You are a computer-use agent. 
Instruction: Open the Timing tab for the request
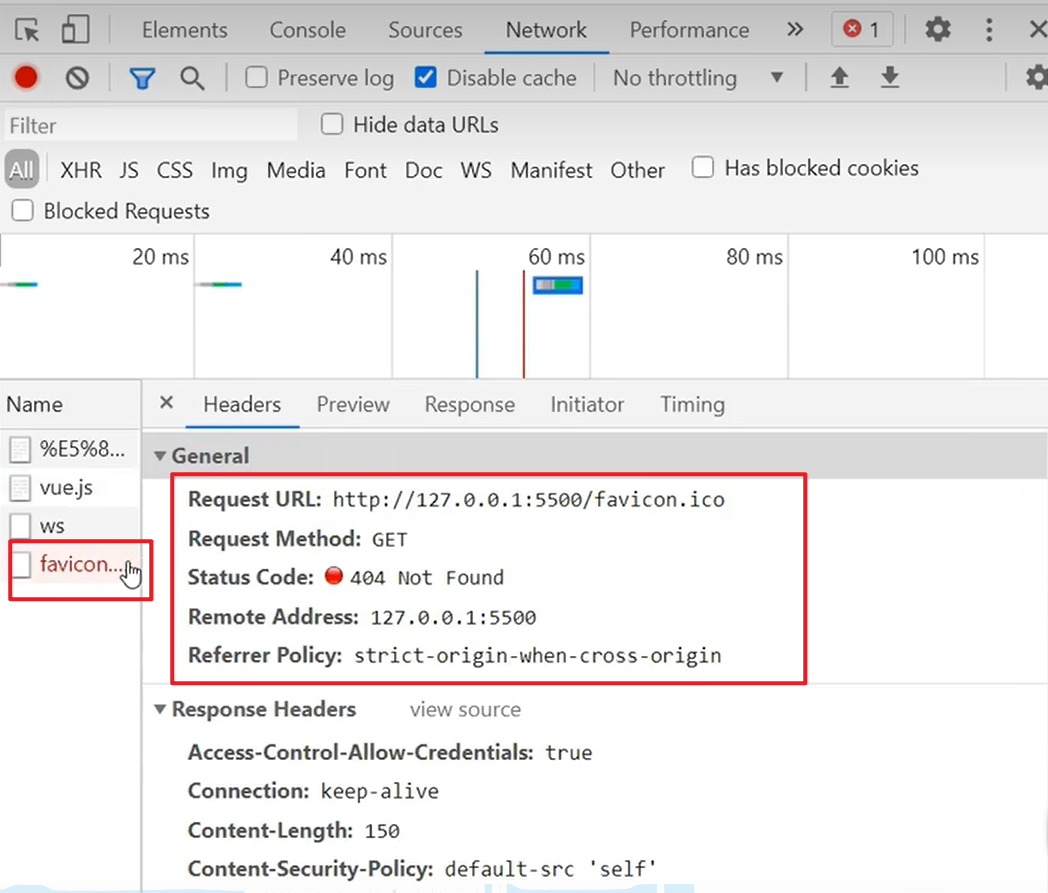tap(692, 405)
